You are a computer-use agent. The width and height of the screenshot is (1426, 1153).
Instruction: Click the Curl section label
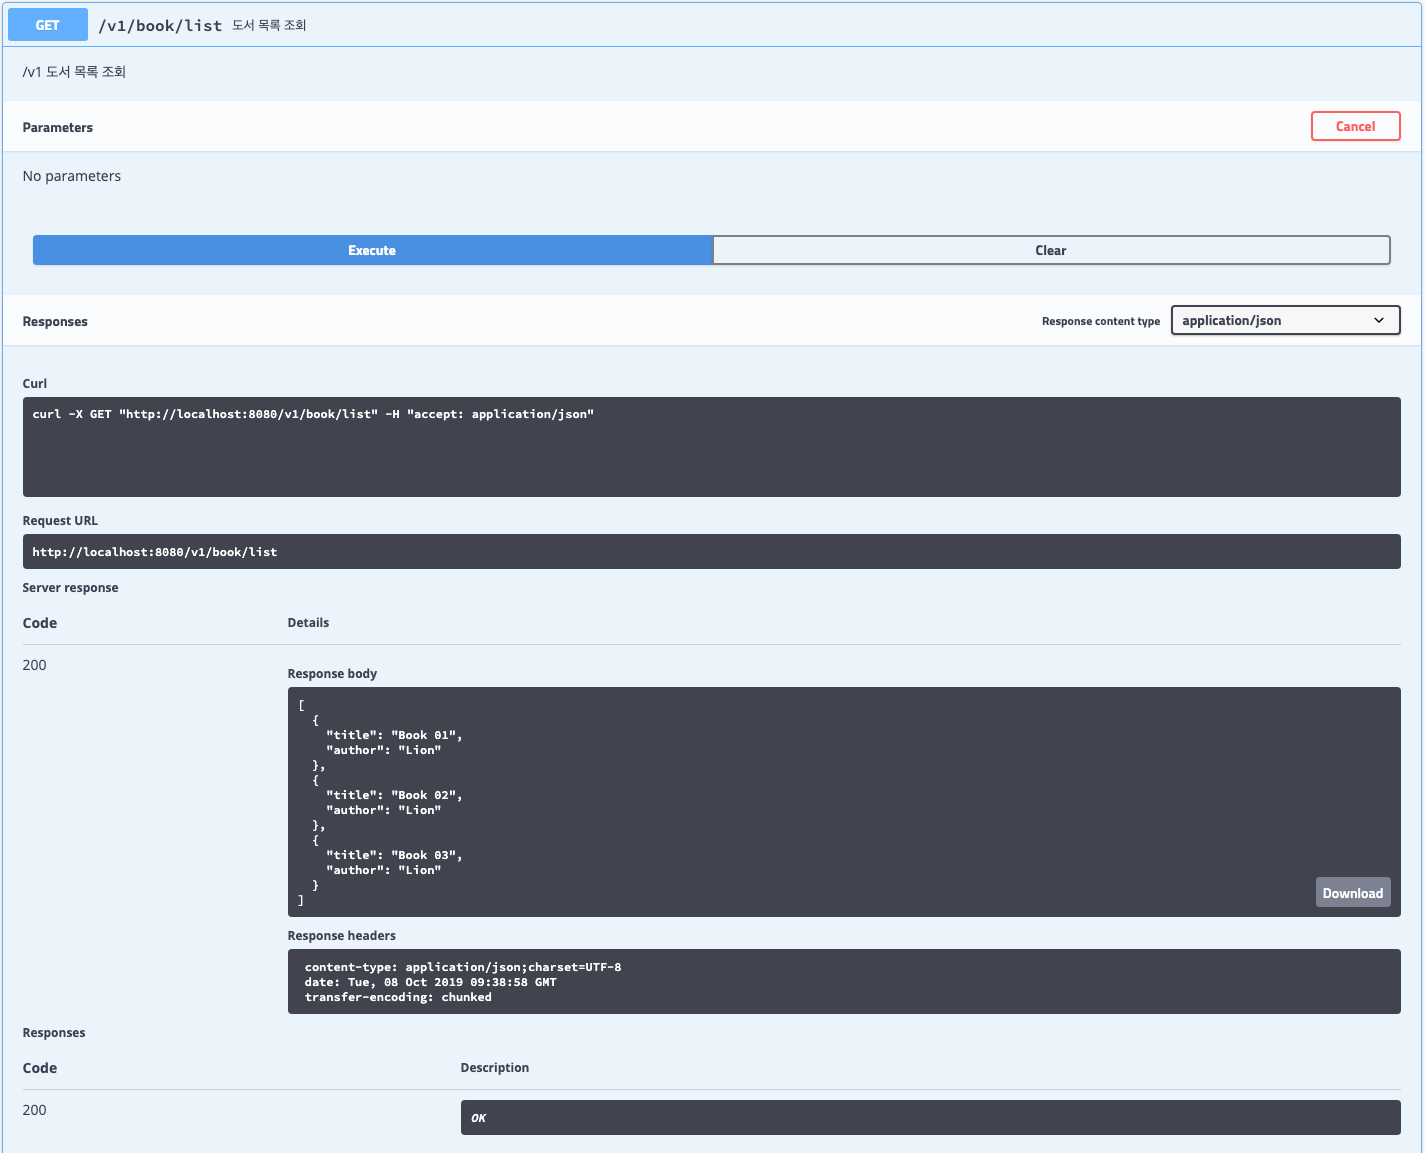point(34,383)
